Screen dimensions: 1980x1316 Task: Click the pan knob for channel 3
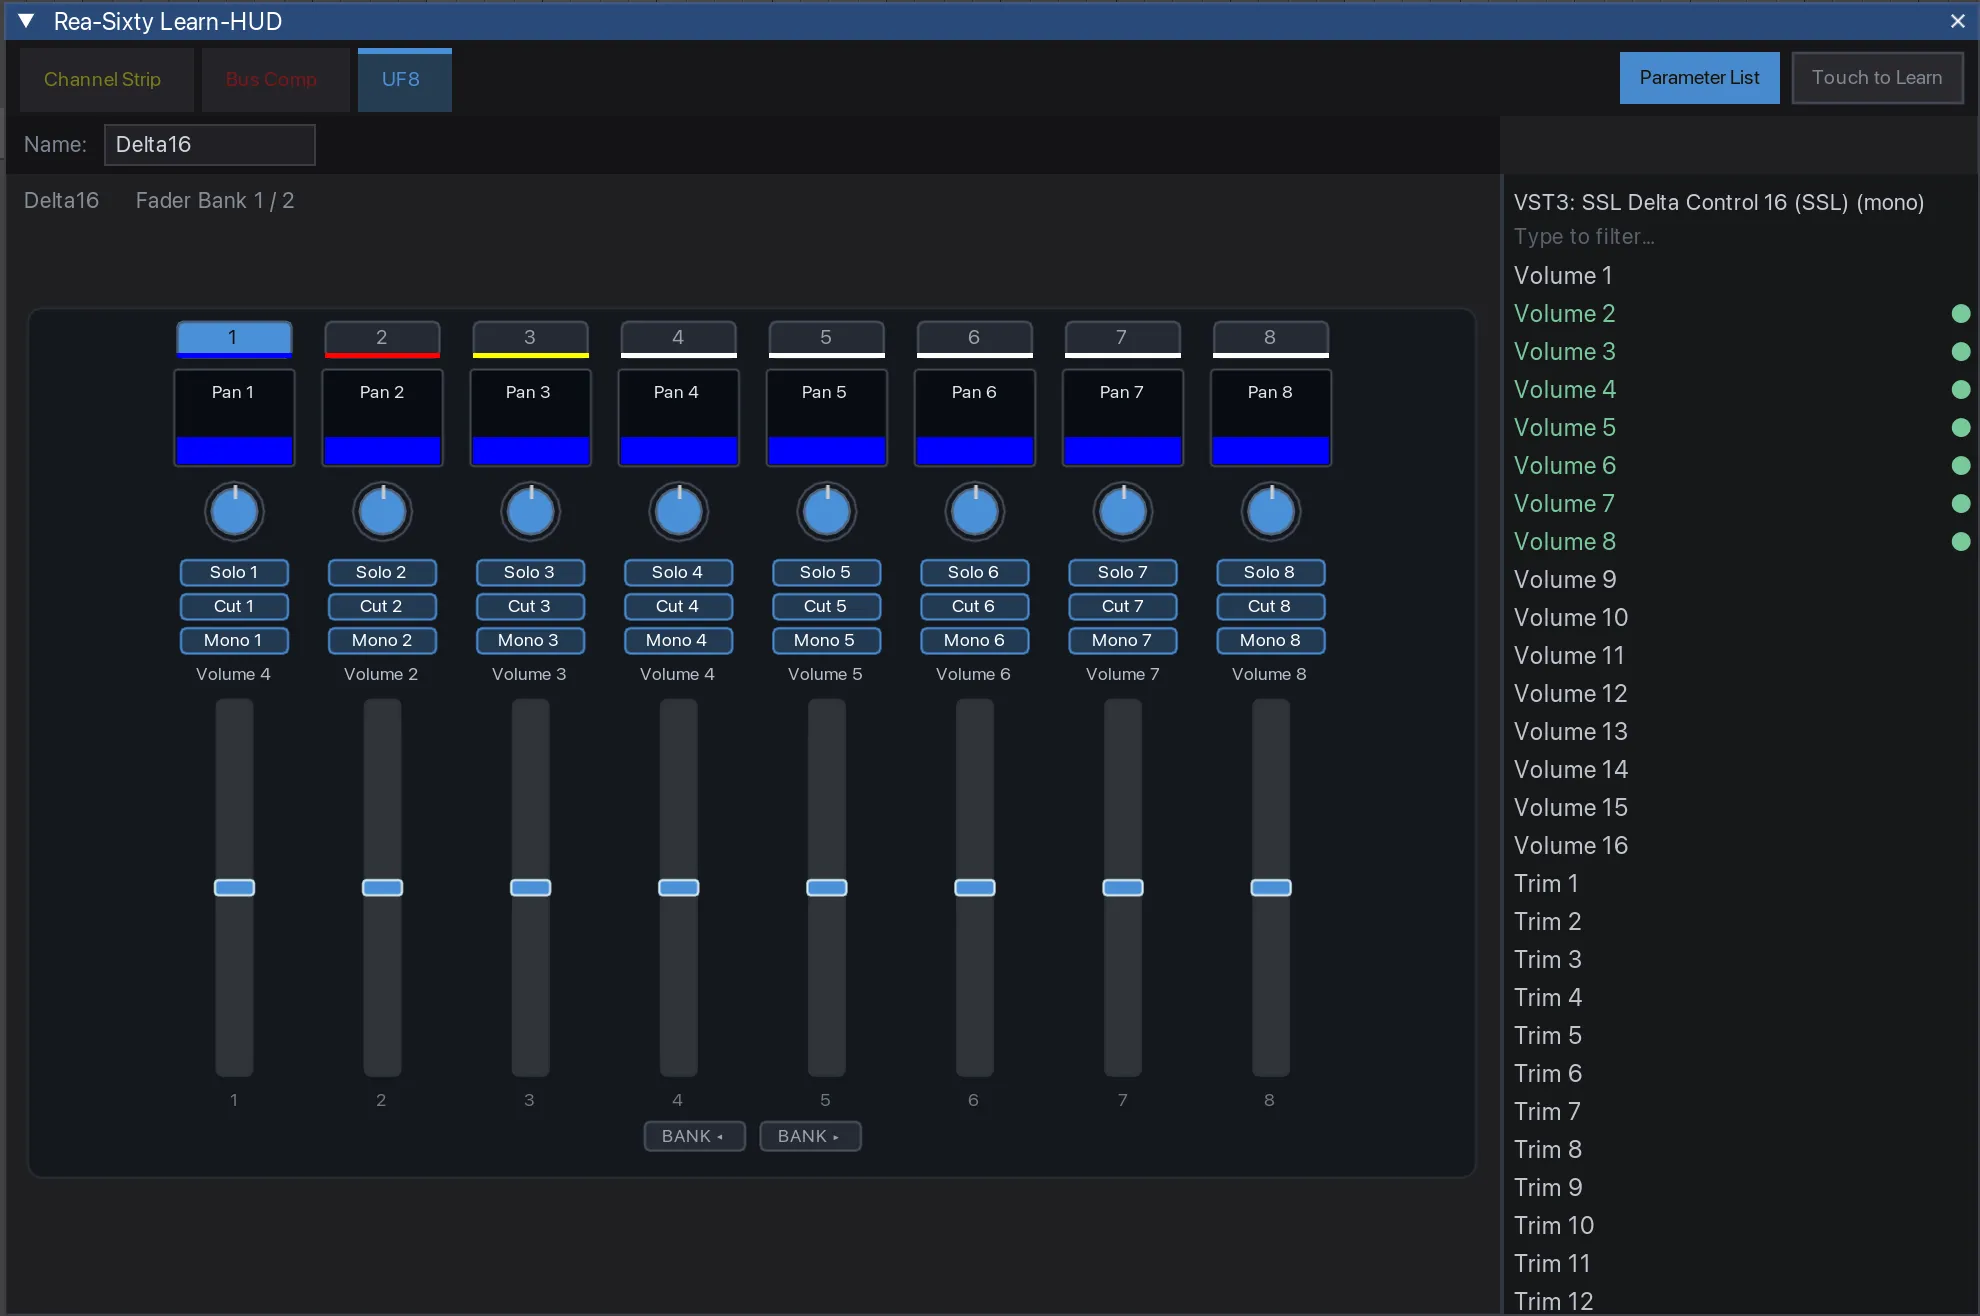tap(531, 513)
